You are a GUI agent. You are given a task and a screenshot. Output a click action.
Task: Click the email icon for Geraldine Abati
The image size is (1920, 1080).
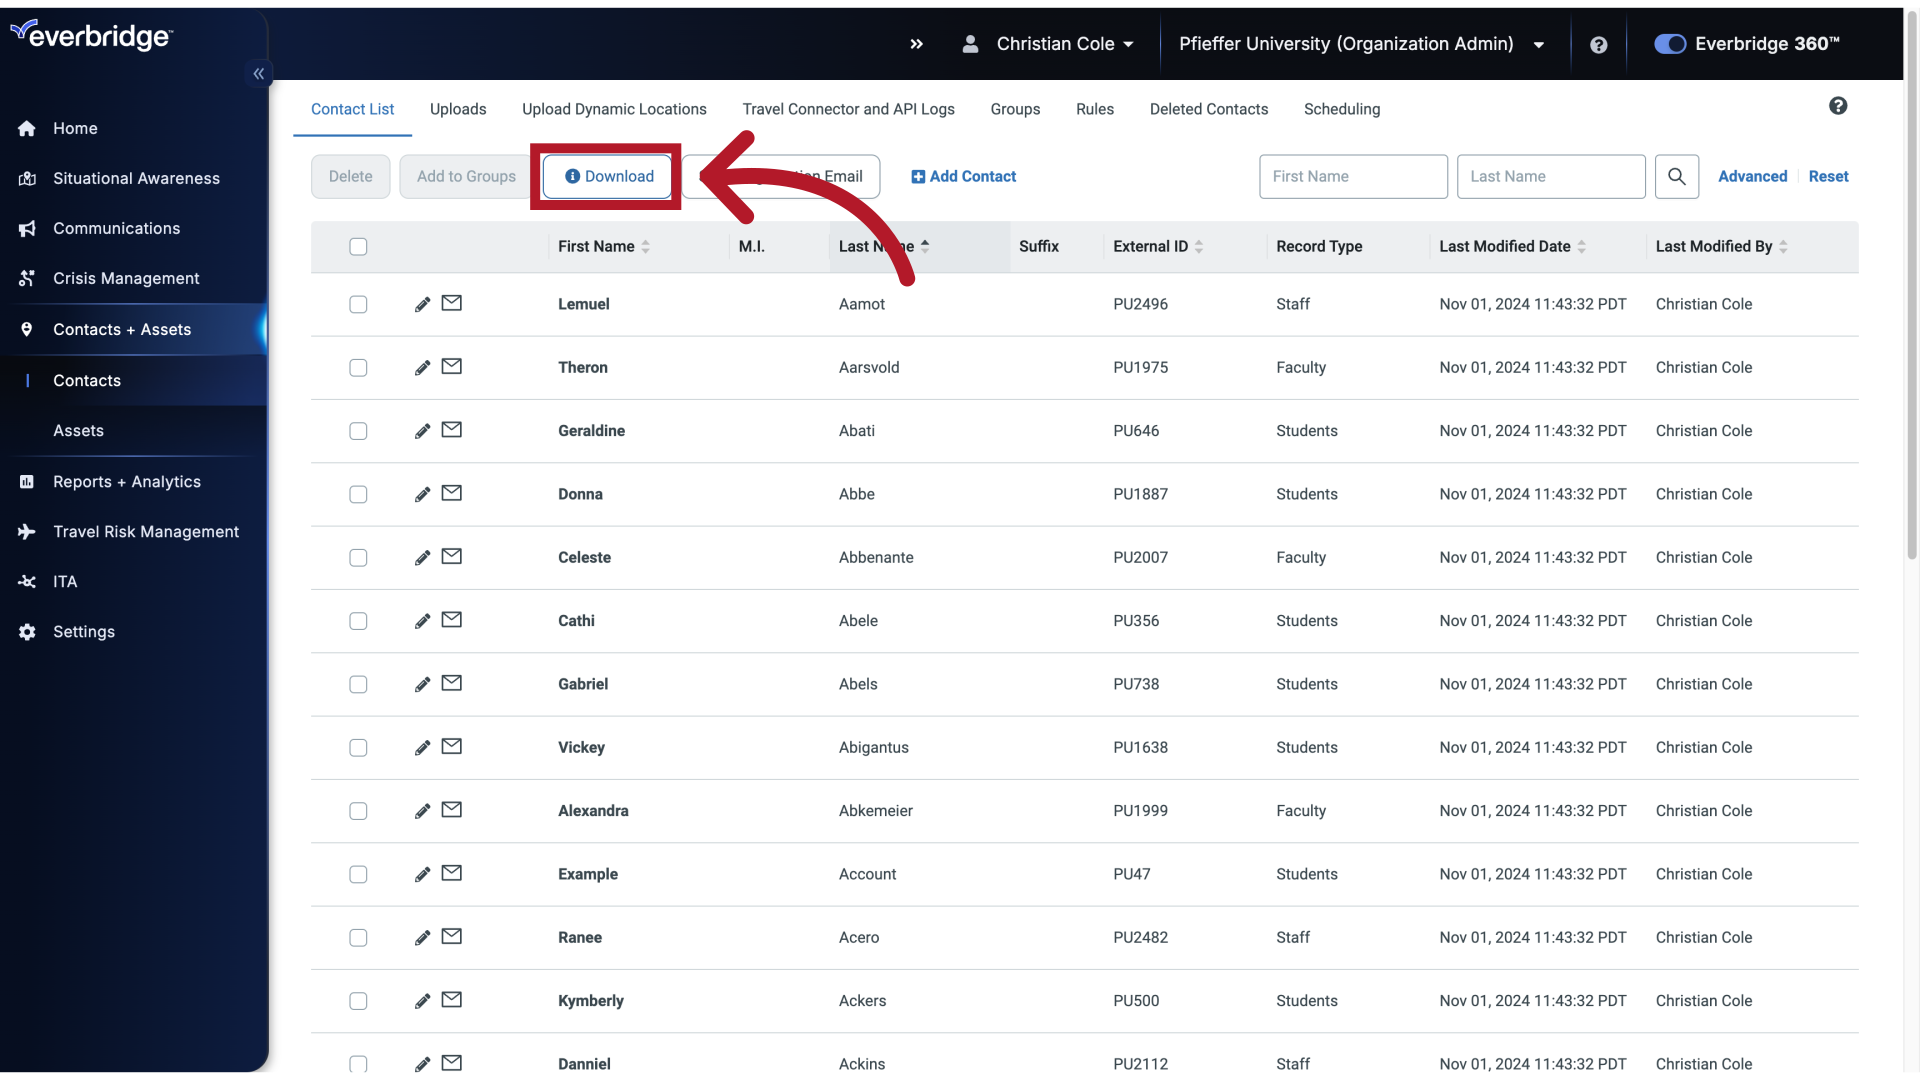[x=451, y=430]
